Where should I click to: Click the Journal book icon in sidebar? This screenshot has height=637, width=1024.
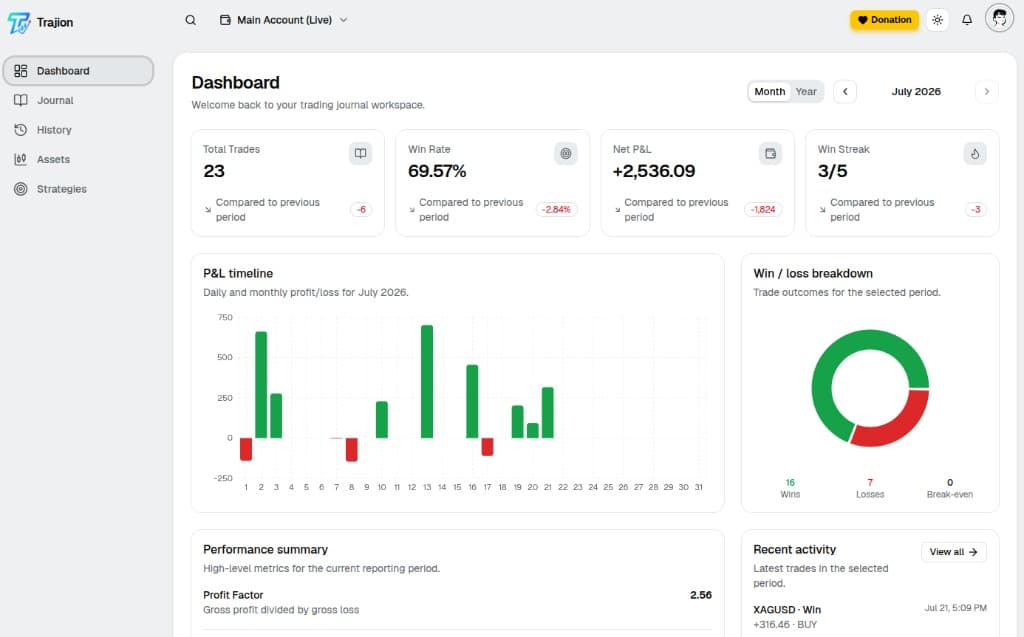point(21,101)
